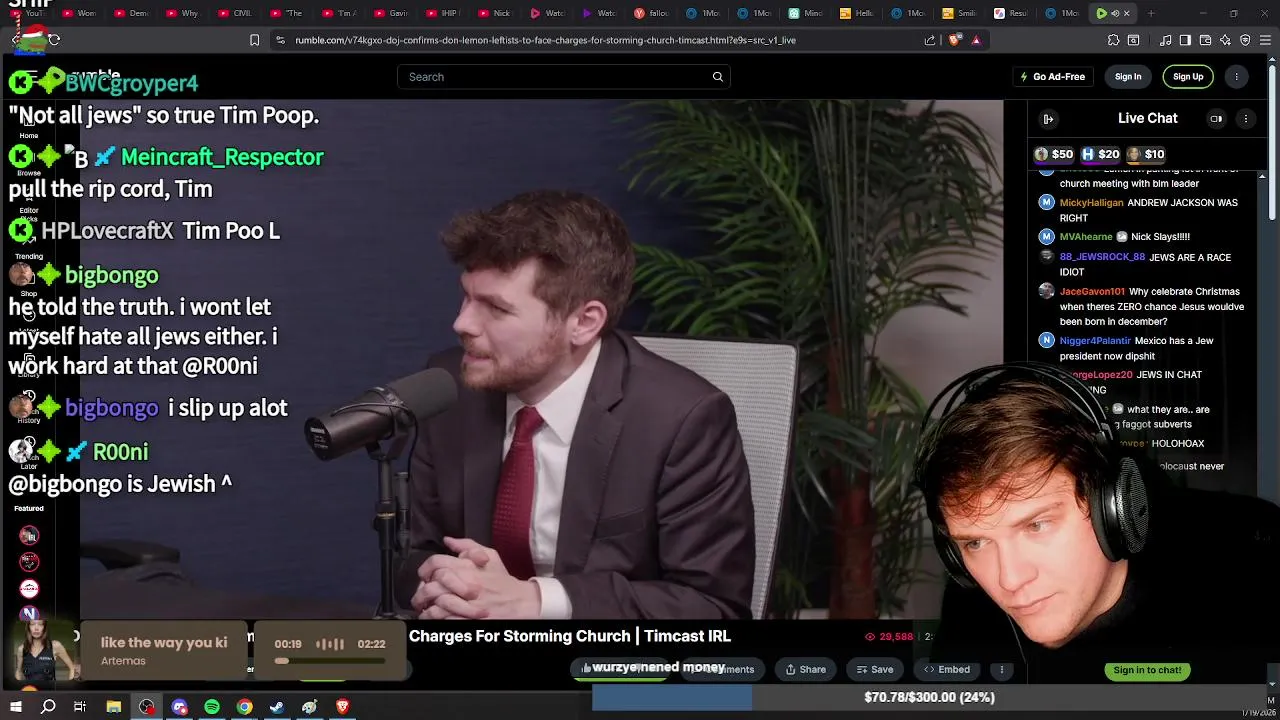Click the browser bookmark icon in address bar
The width and height of the screenshot is (1280, 720).
(x=254, y=40)
